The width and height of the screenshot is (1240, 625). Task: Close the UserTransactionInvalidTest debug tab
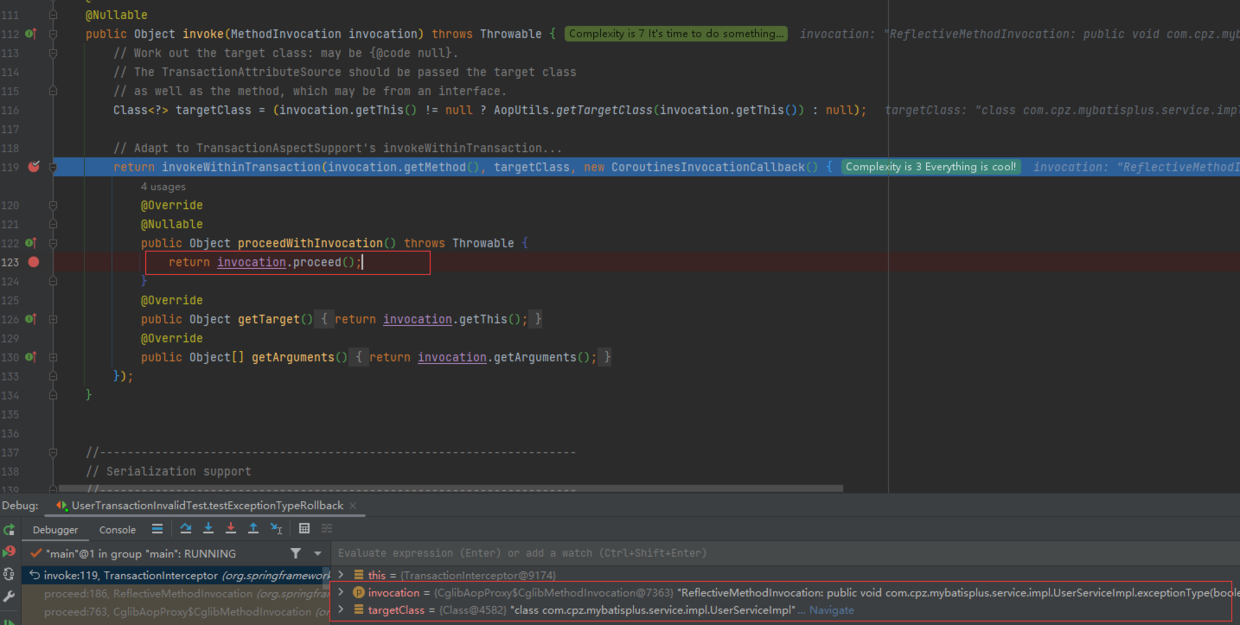point(354,506)
